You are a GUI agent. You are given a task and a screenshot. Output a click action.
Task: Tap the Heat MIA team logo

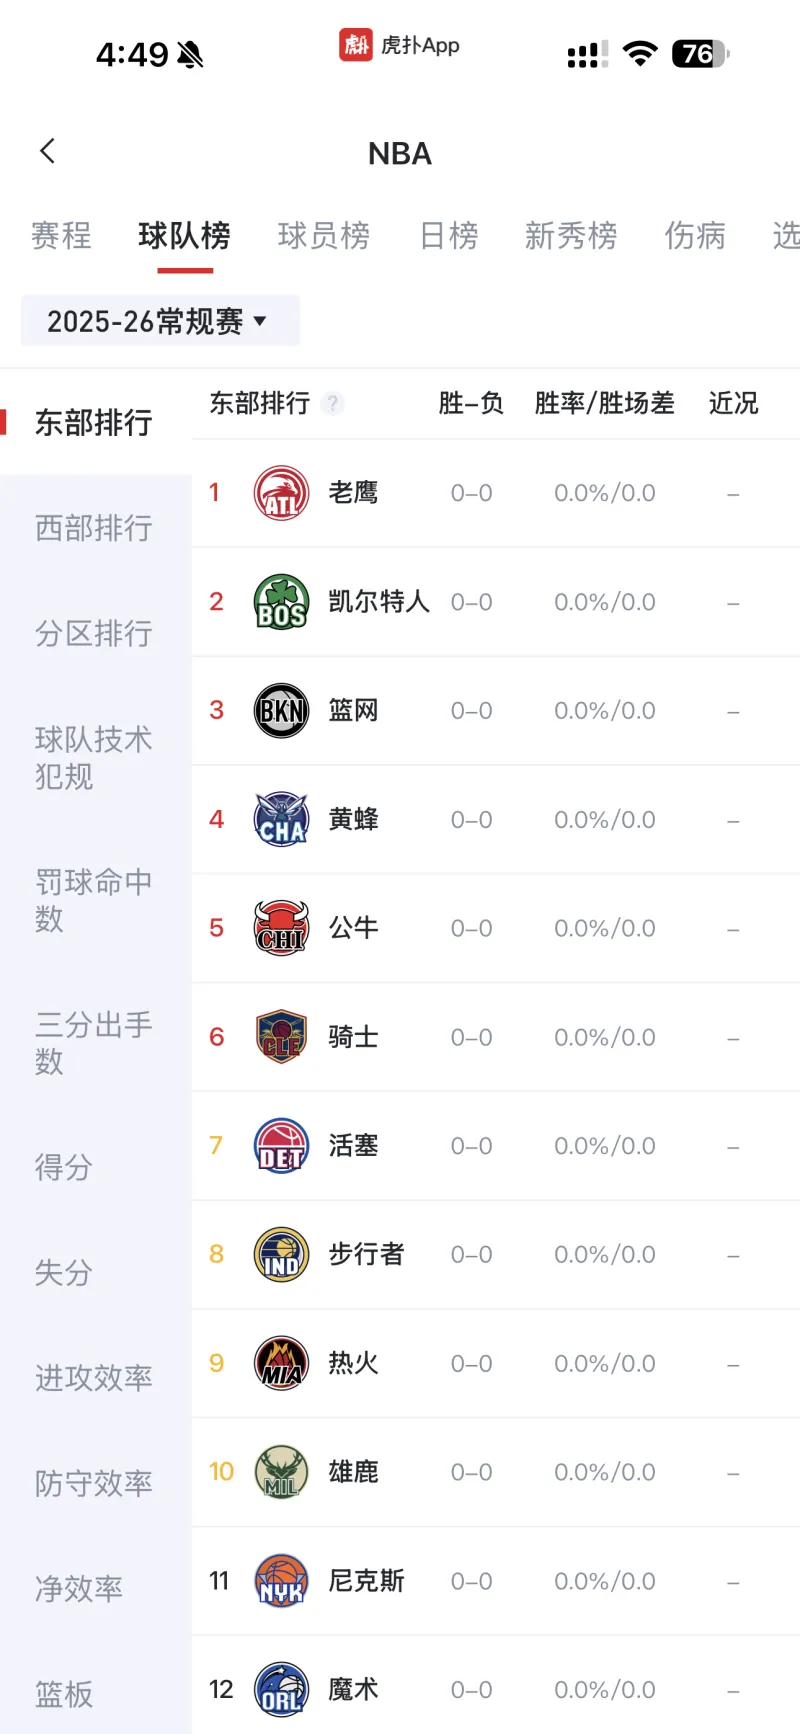tap(281, 1363)
